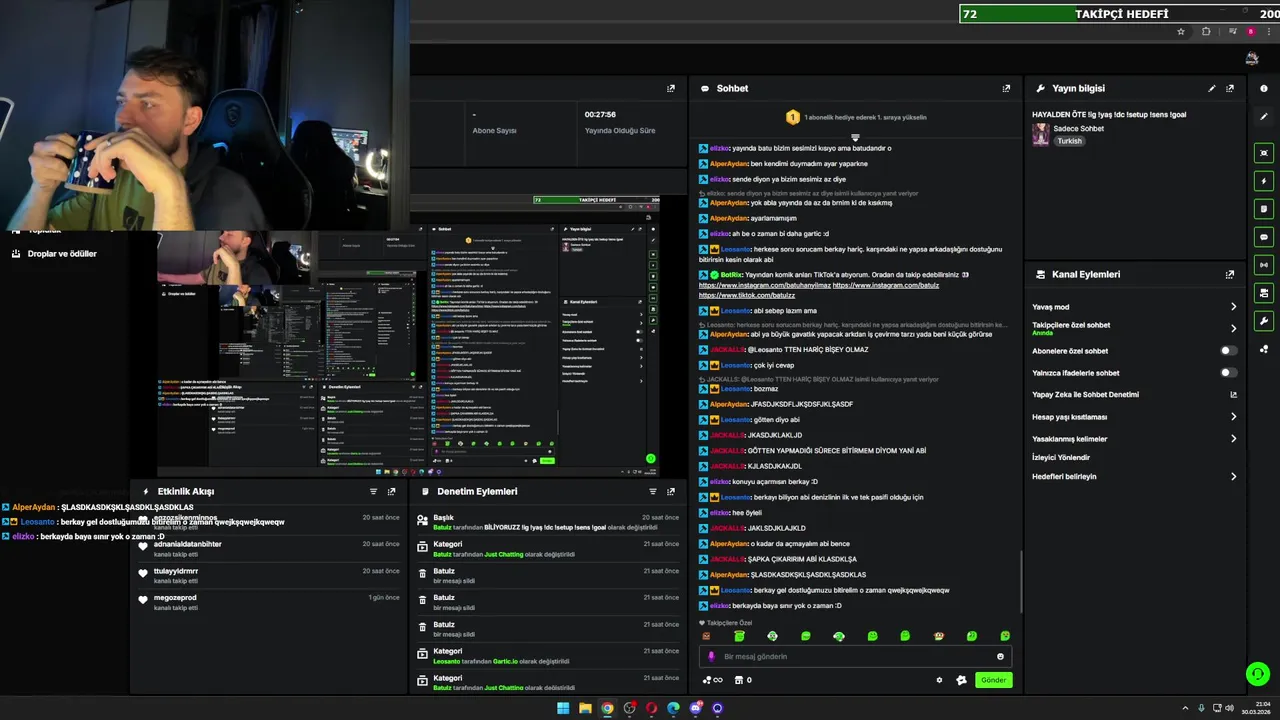This screenshot has height=720, width=1280.
Task: Click the bits store counter showing 0
Action: tap(743, 680)
